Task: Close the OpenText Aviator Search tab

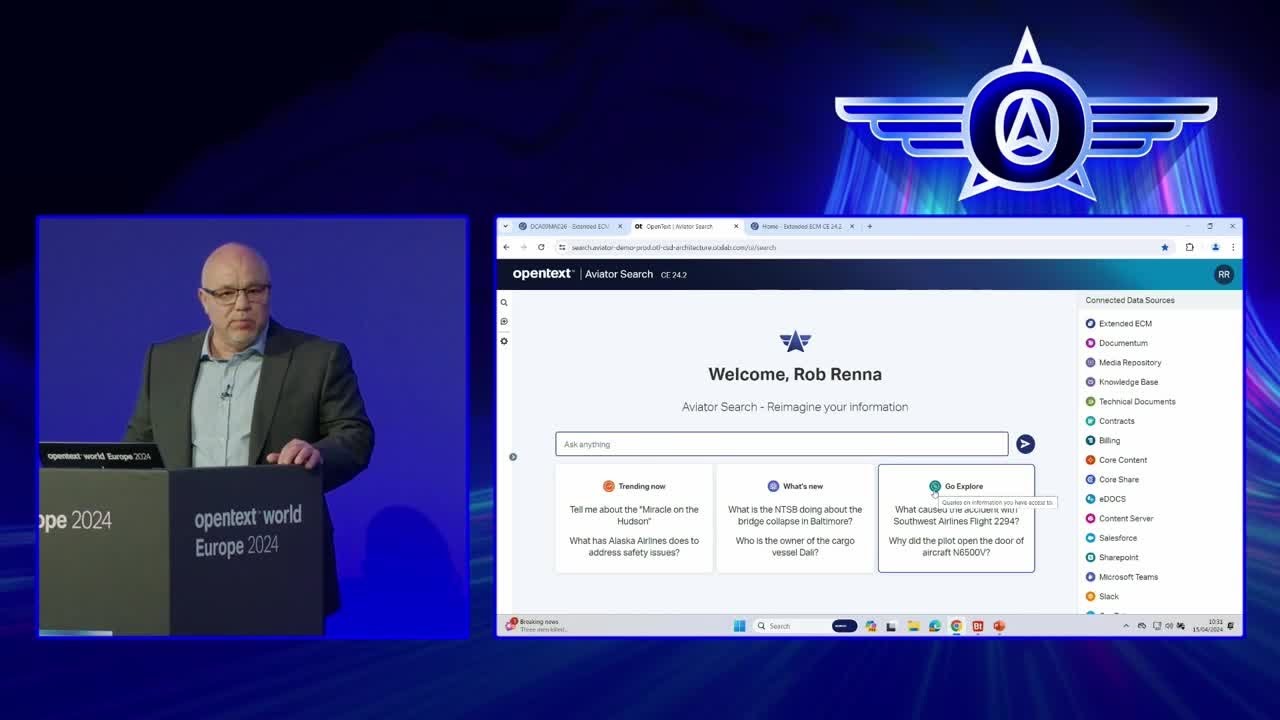Action: point(736,226)
